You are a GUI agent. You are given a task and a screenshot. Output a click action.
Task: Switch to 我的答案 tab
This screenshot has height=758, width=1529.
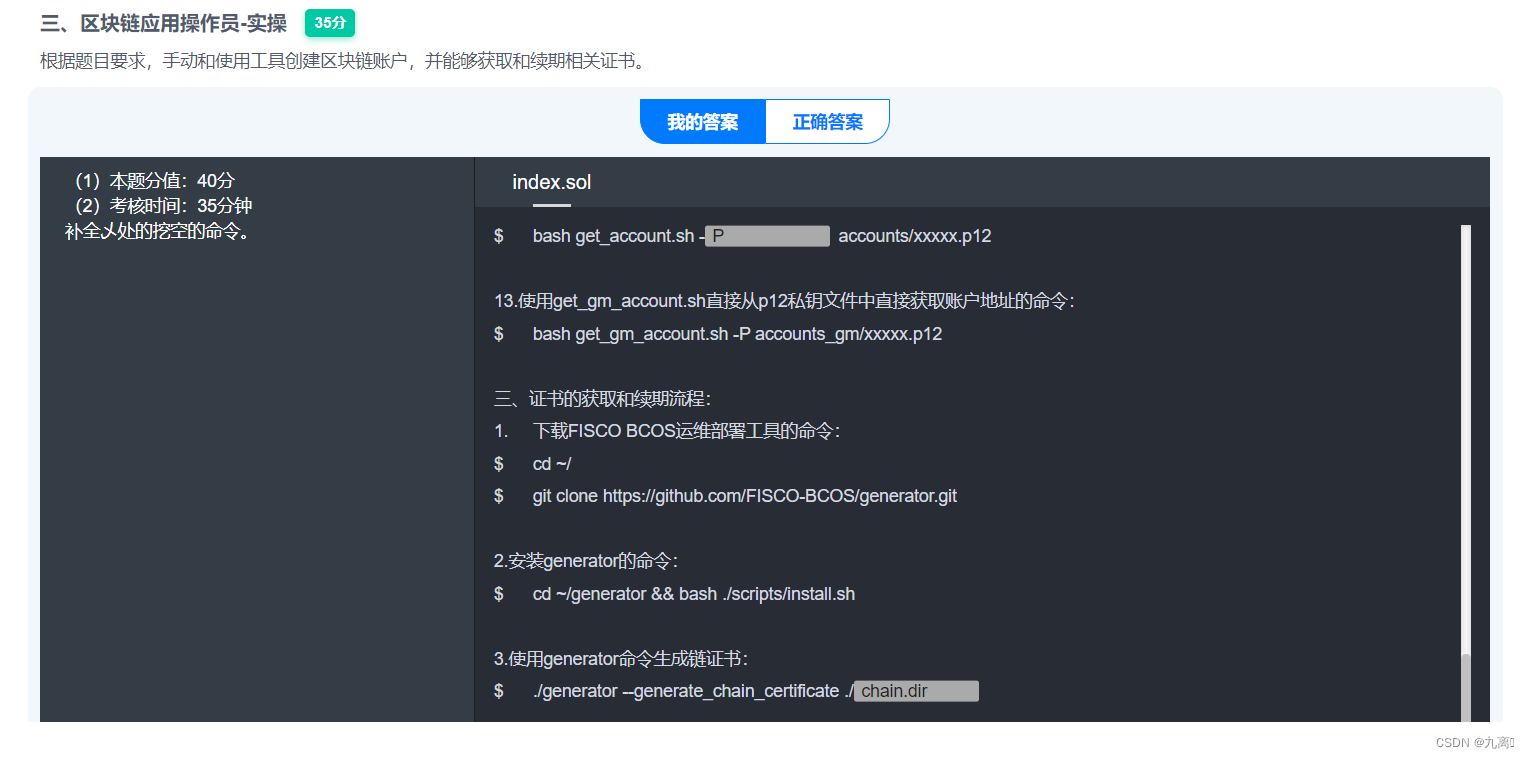[703, 122]
